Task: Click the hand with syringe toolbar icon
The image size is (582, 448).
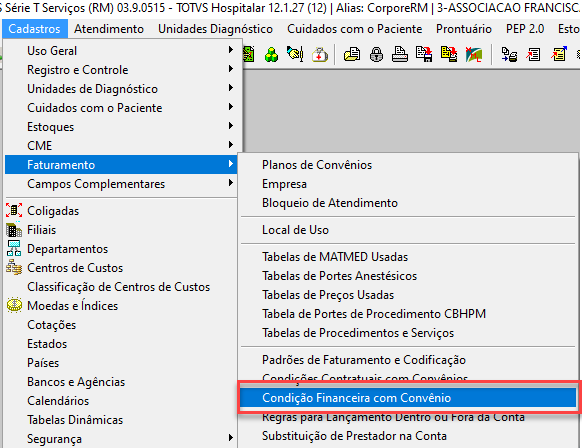Action: pyautogui.click(x=295, y=54)
